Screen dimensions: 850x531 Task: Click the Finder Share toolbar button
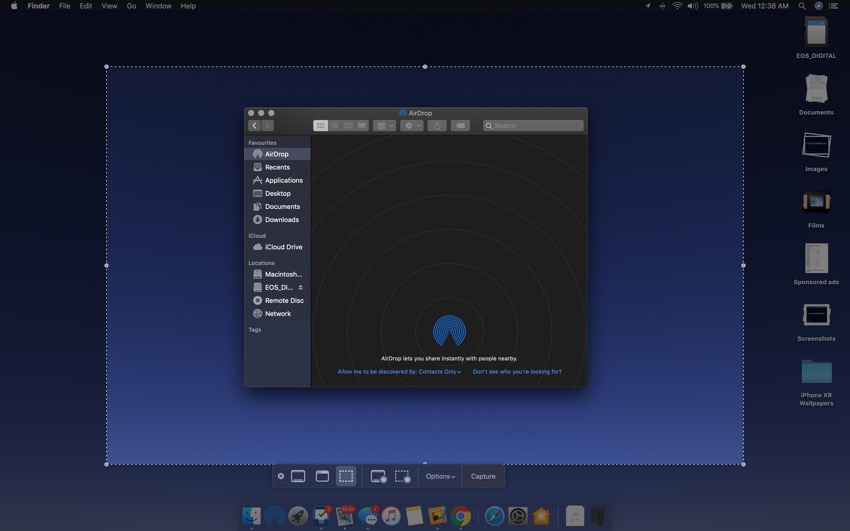(437, 126)
